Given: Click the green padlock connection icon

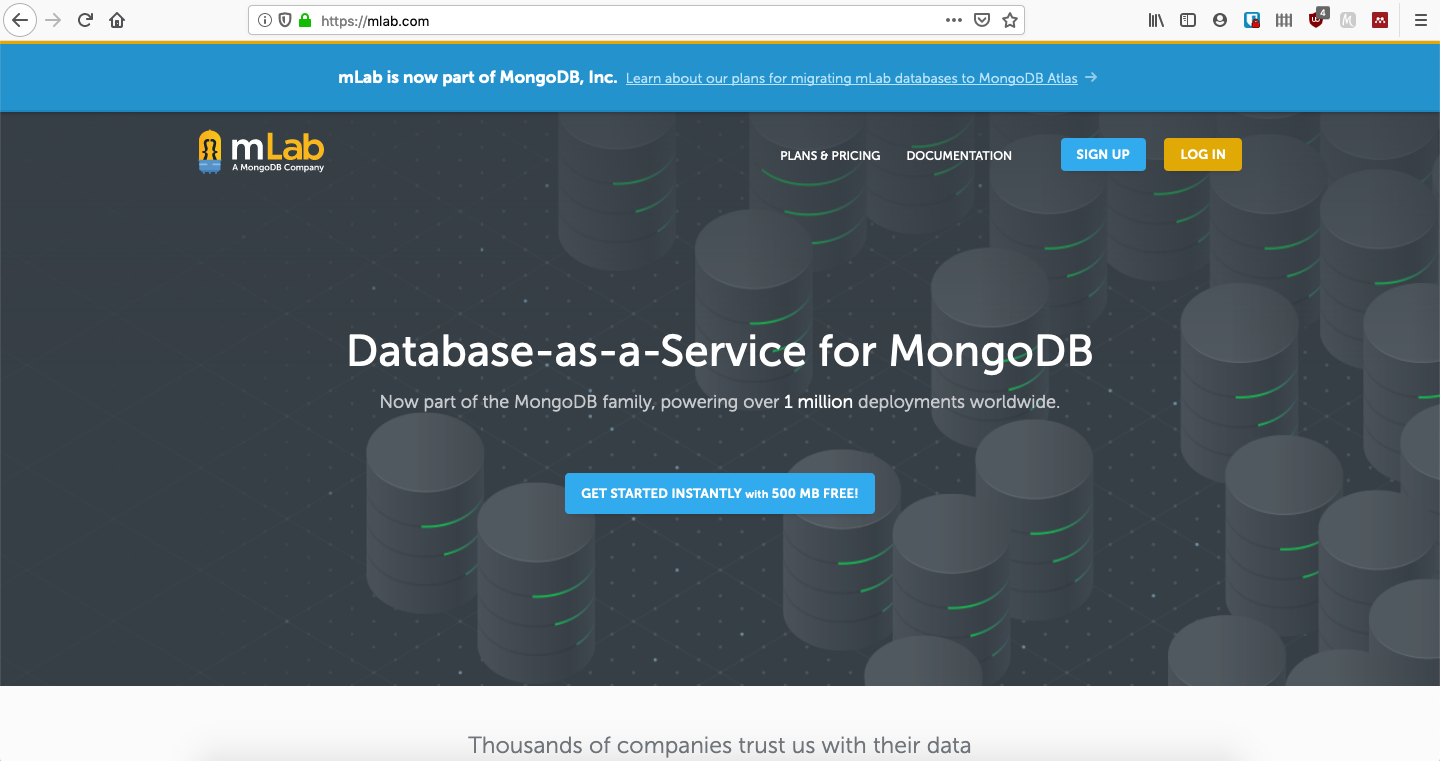Looking at the screenshot, I should coord(305,20).
